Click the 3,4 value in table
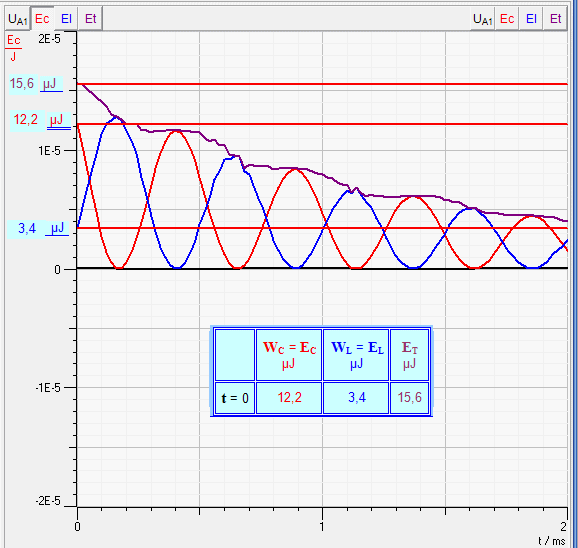 tap(356, 398)
